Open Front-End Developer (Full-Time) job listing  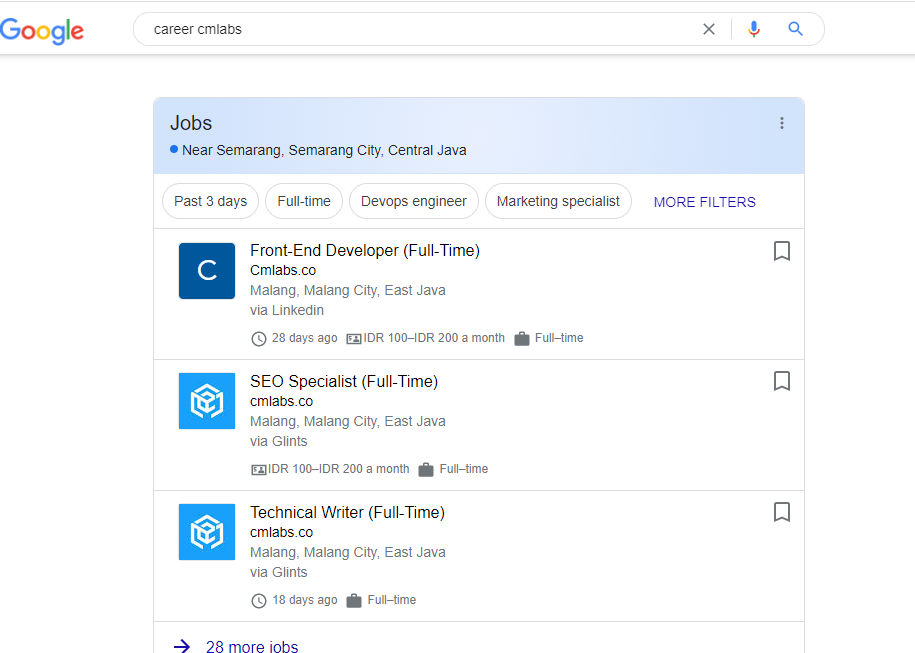pyautogui.click(x=365, y=250)
